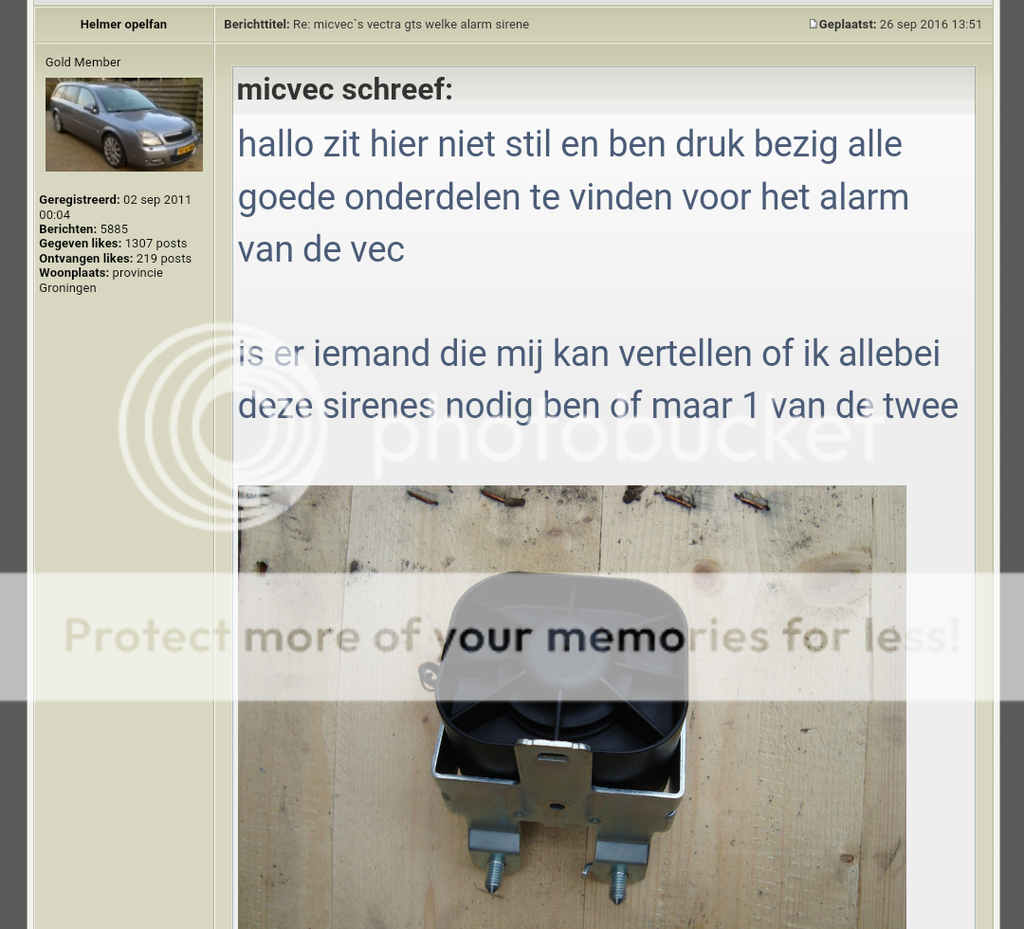Viewport: 1024px width, 929px height.
Task: Click the Berichten 5885 post count
Action: point(84,229)
